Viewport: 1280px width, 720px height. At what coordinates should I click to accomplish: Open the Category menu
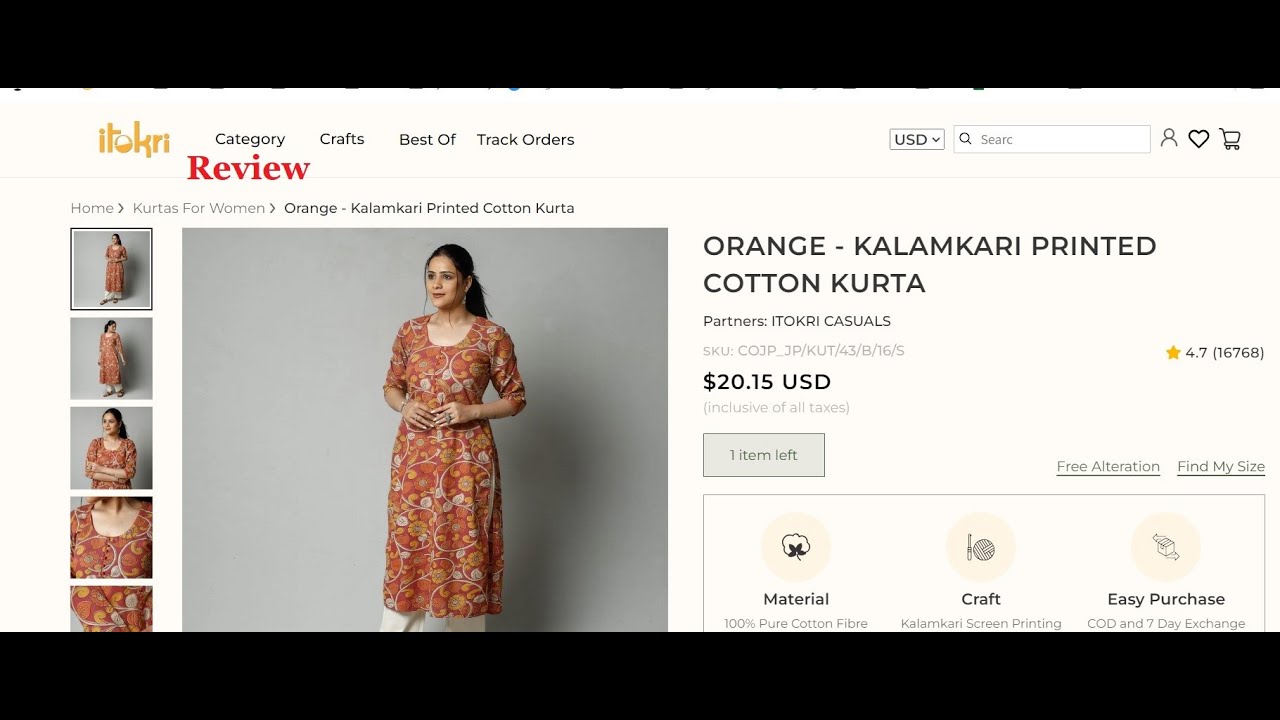250,139
